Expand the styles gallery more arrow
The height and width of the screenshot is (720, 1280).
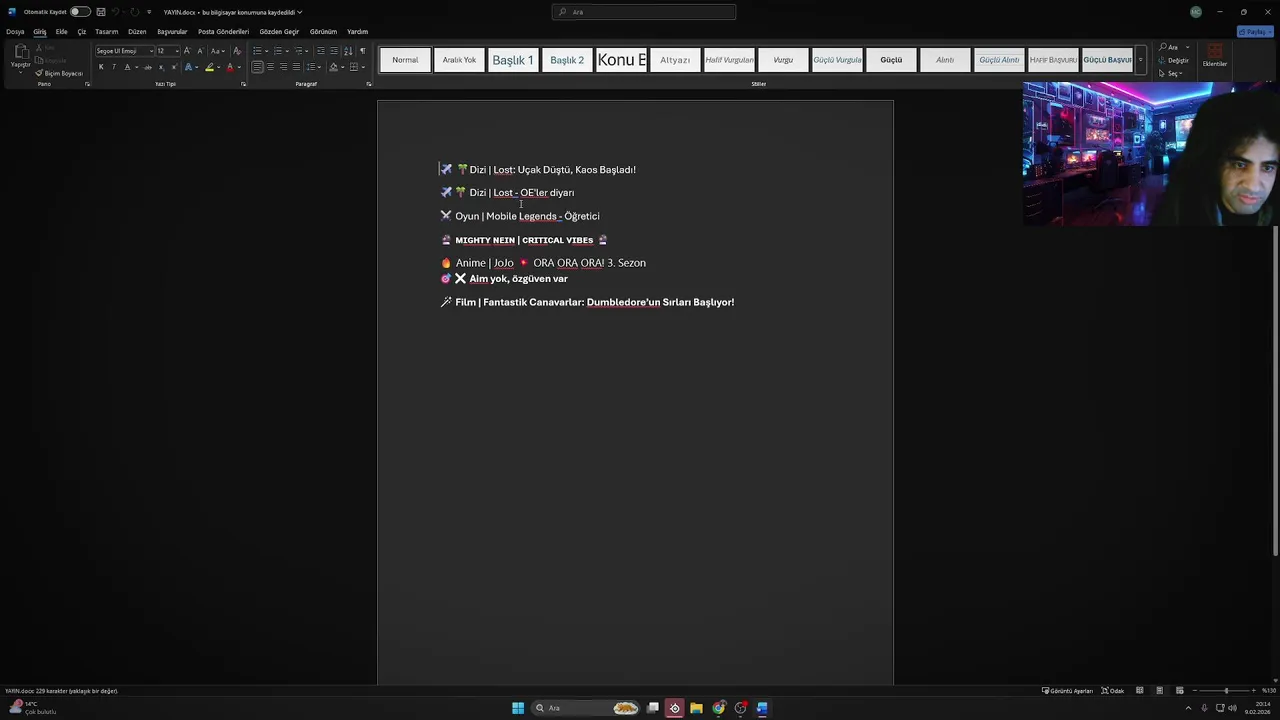(x=1140, y=60)
